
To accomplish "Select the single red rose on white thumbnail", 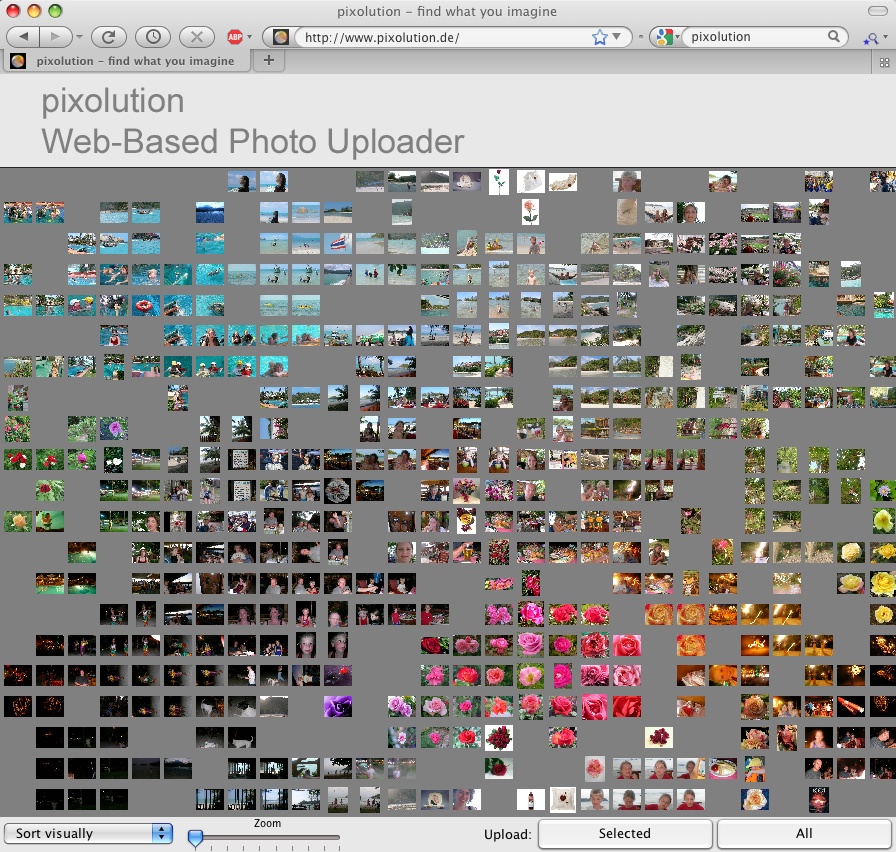I will click(498, 182).
